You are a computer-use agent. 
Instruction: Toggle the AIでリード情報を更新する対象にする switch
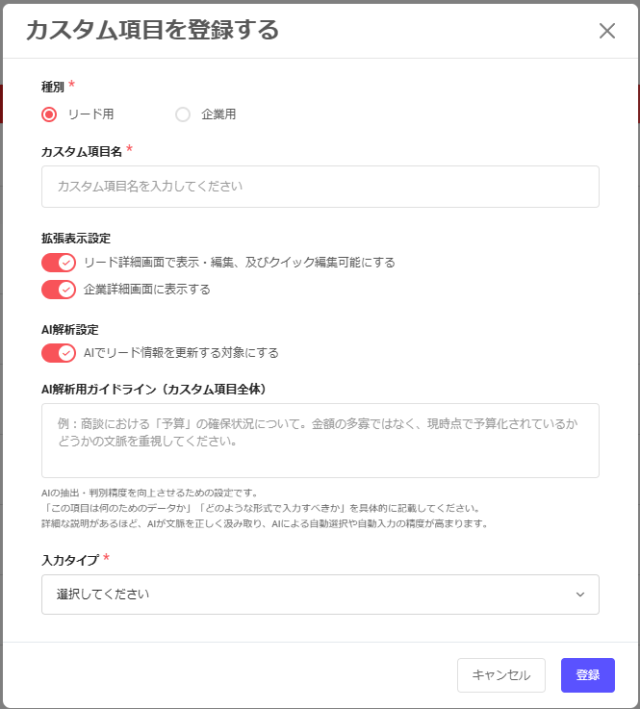pyautogui.click(x=58, y=353)
